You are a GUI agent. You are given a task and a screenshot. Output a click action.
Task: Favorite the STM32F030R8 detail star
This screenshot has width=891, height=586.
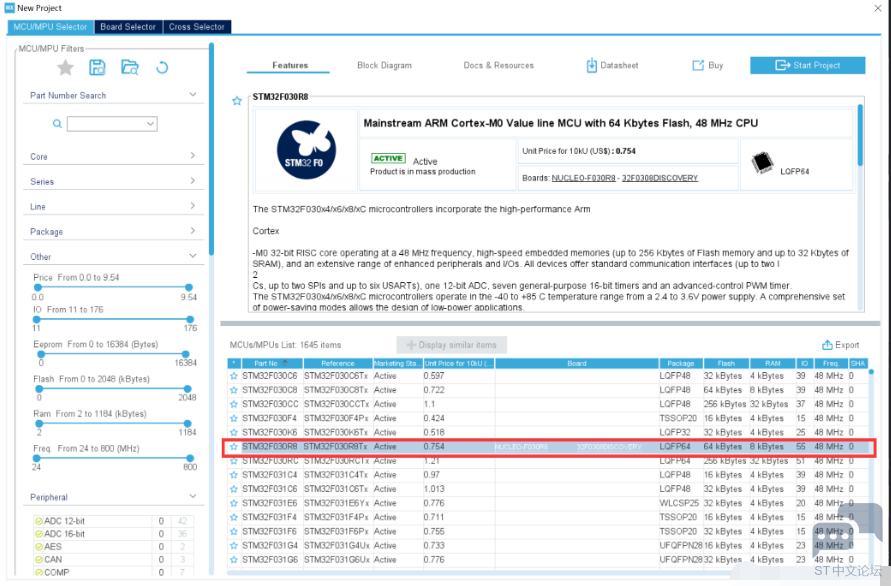[237, 101]
